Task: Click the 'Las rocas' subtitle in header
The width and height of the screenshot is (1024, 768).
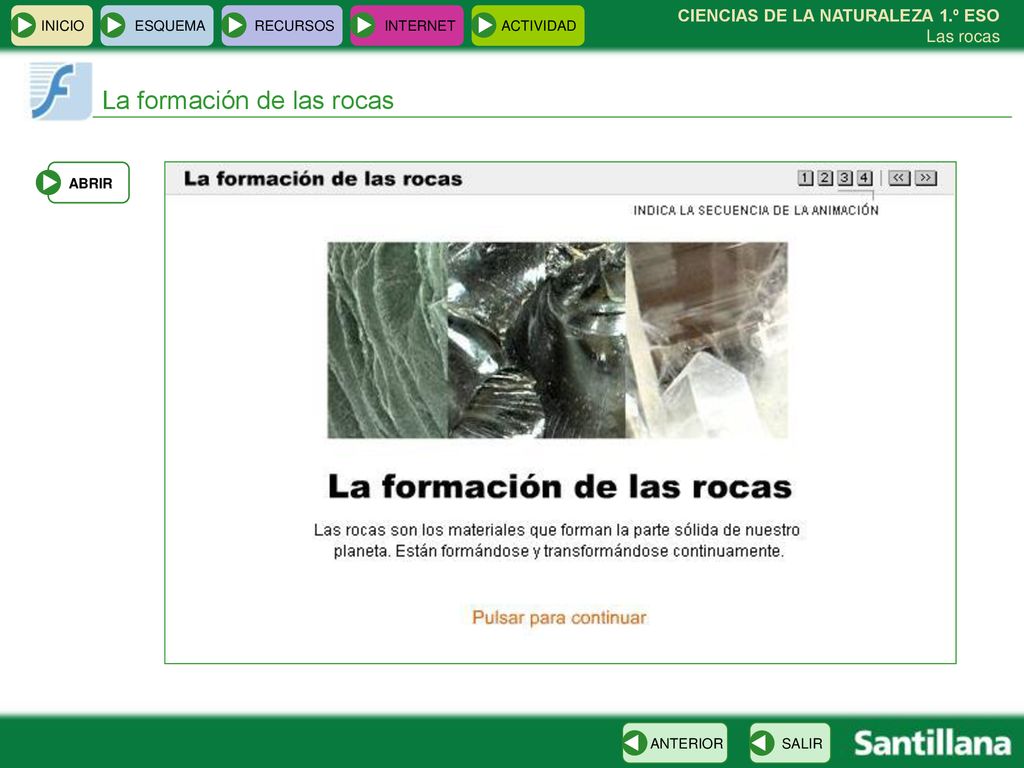Action: (x=963, y=37)
